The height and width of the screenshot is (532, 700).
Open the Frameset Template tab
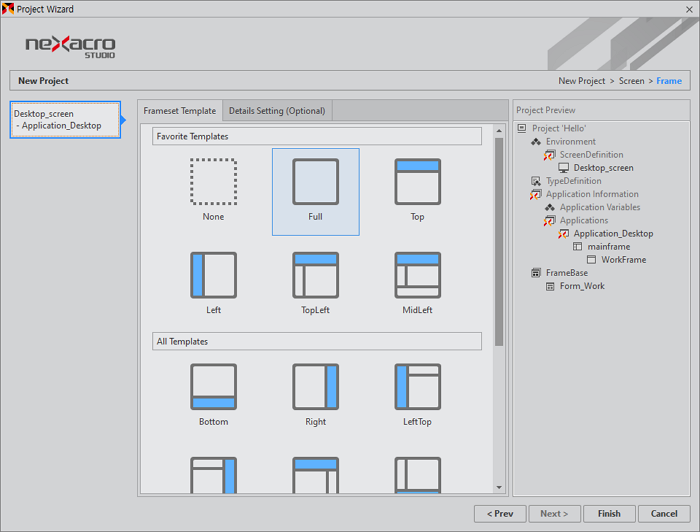tap(180, 111)
